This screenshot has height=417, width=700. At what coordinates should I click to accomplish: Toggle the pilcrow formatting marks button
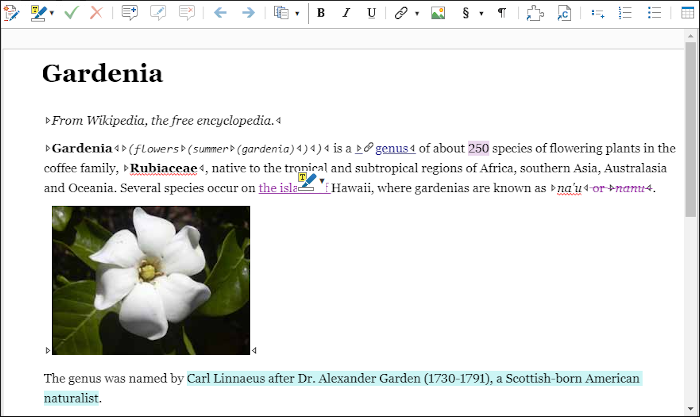tap(502, 13)
